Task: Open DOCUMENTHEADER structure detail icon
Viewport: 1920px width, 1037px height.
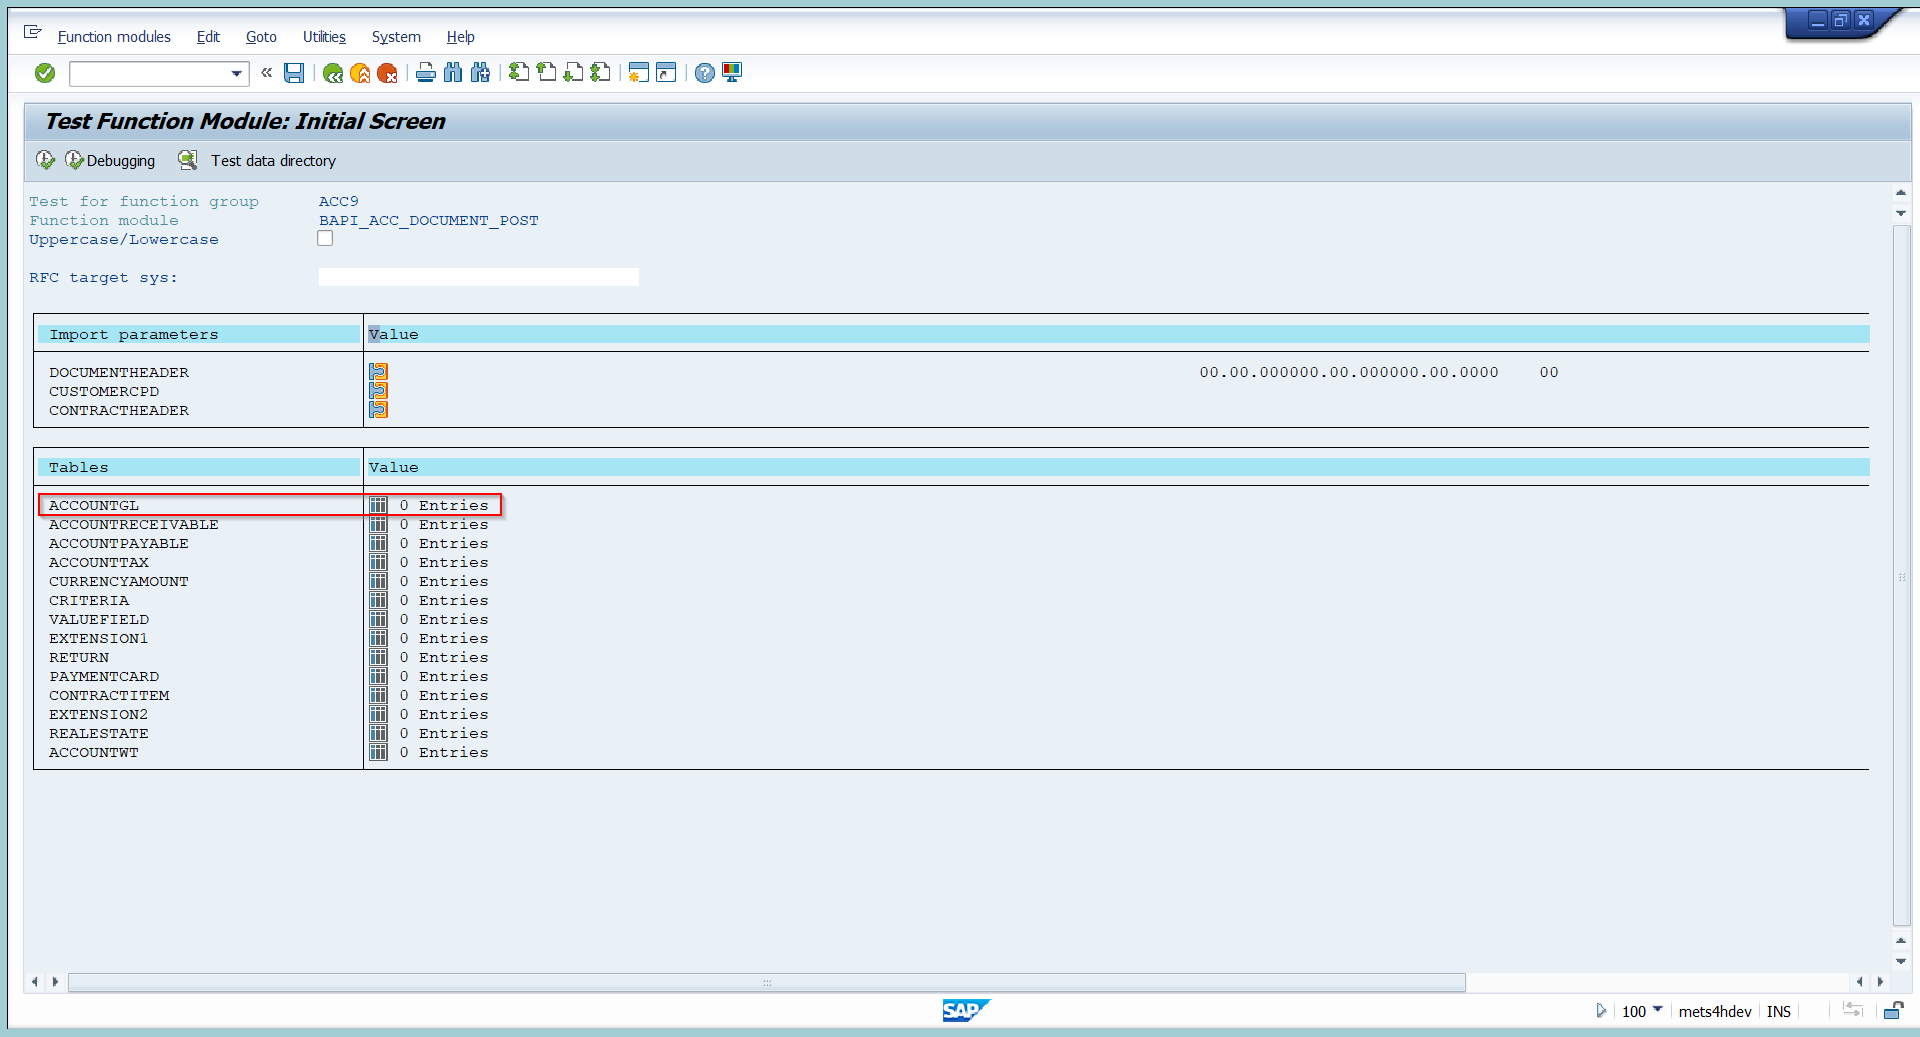Action: 378,372
